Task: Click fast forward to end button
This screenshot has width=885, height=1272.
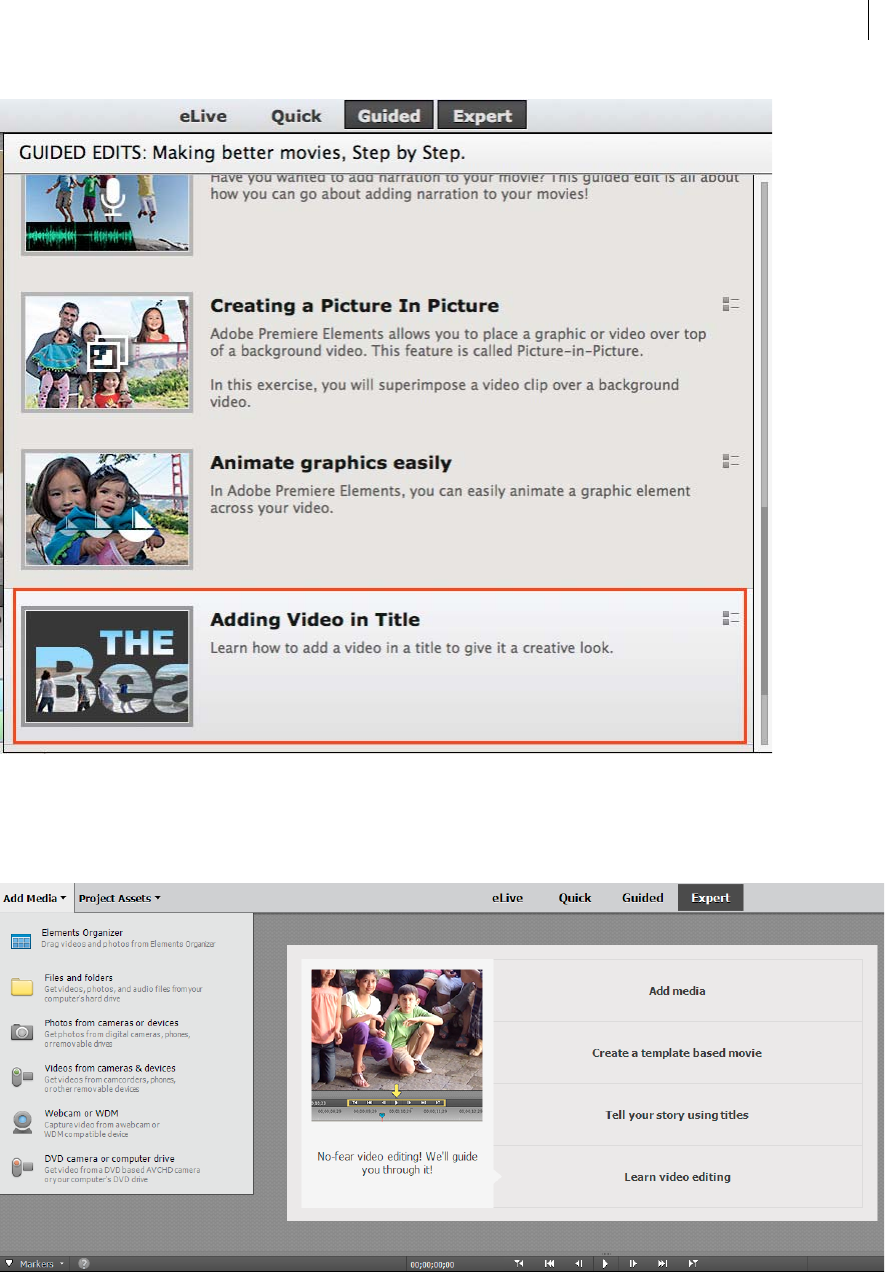Action: (x=662, y=1264)
